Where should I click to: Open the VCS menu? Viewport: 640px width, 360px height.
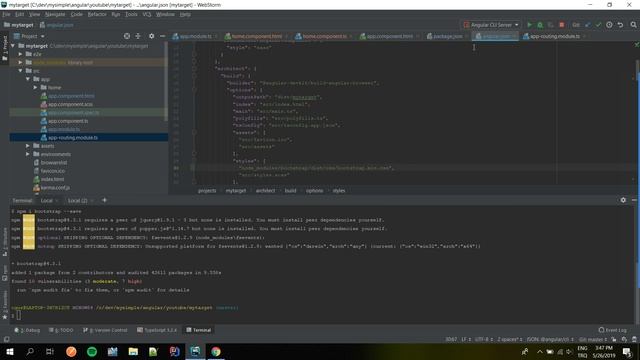[147, 14]
